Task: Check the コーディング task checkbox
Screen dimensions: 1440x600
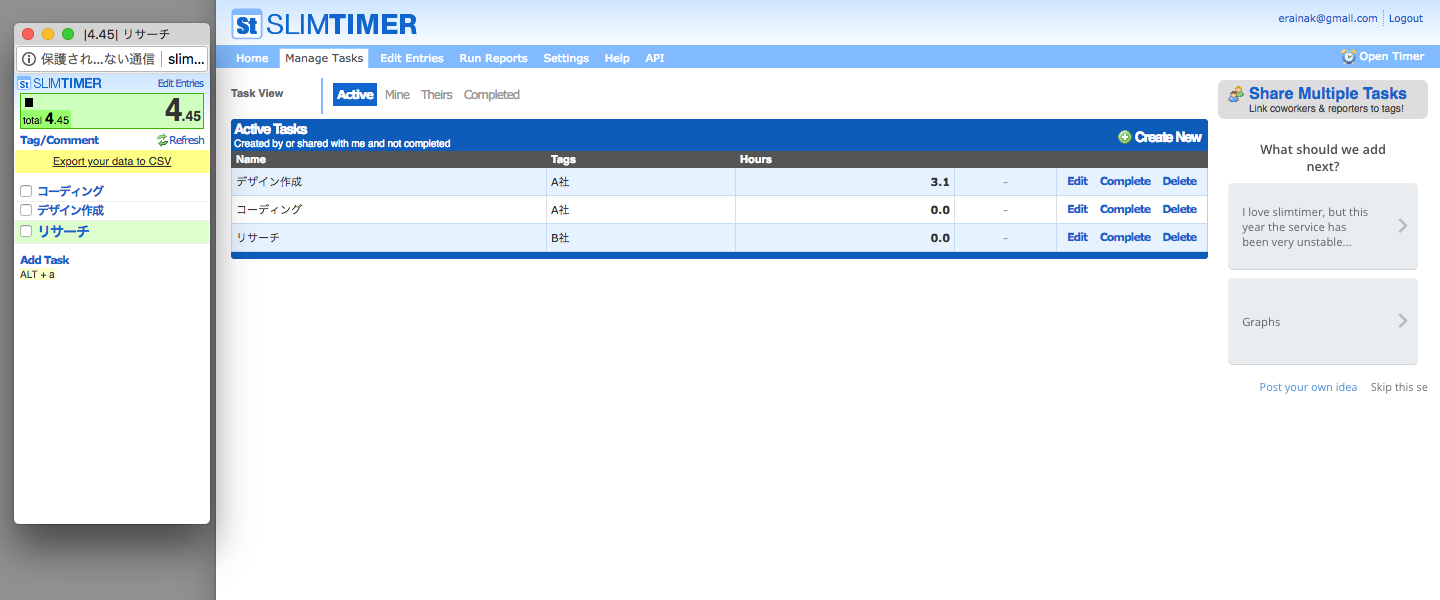Action: [x=26, y=191]
